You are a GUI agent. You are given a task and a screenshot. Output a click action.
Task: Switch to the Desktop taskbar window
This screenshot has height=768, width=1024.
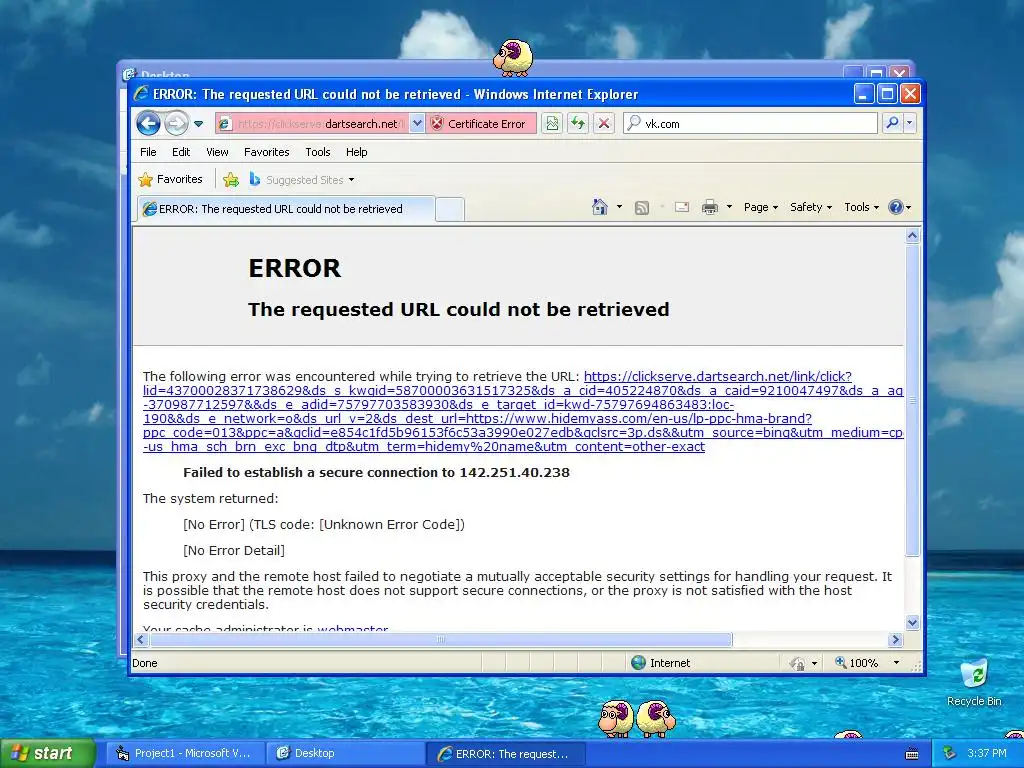pos(345,753)
